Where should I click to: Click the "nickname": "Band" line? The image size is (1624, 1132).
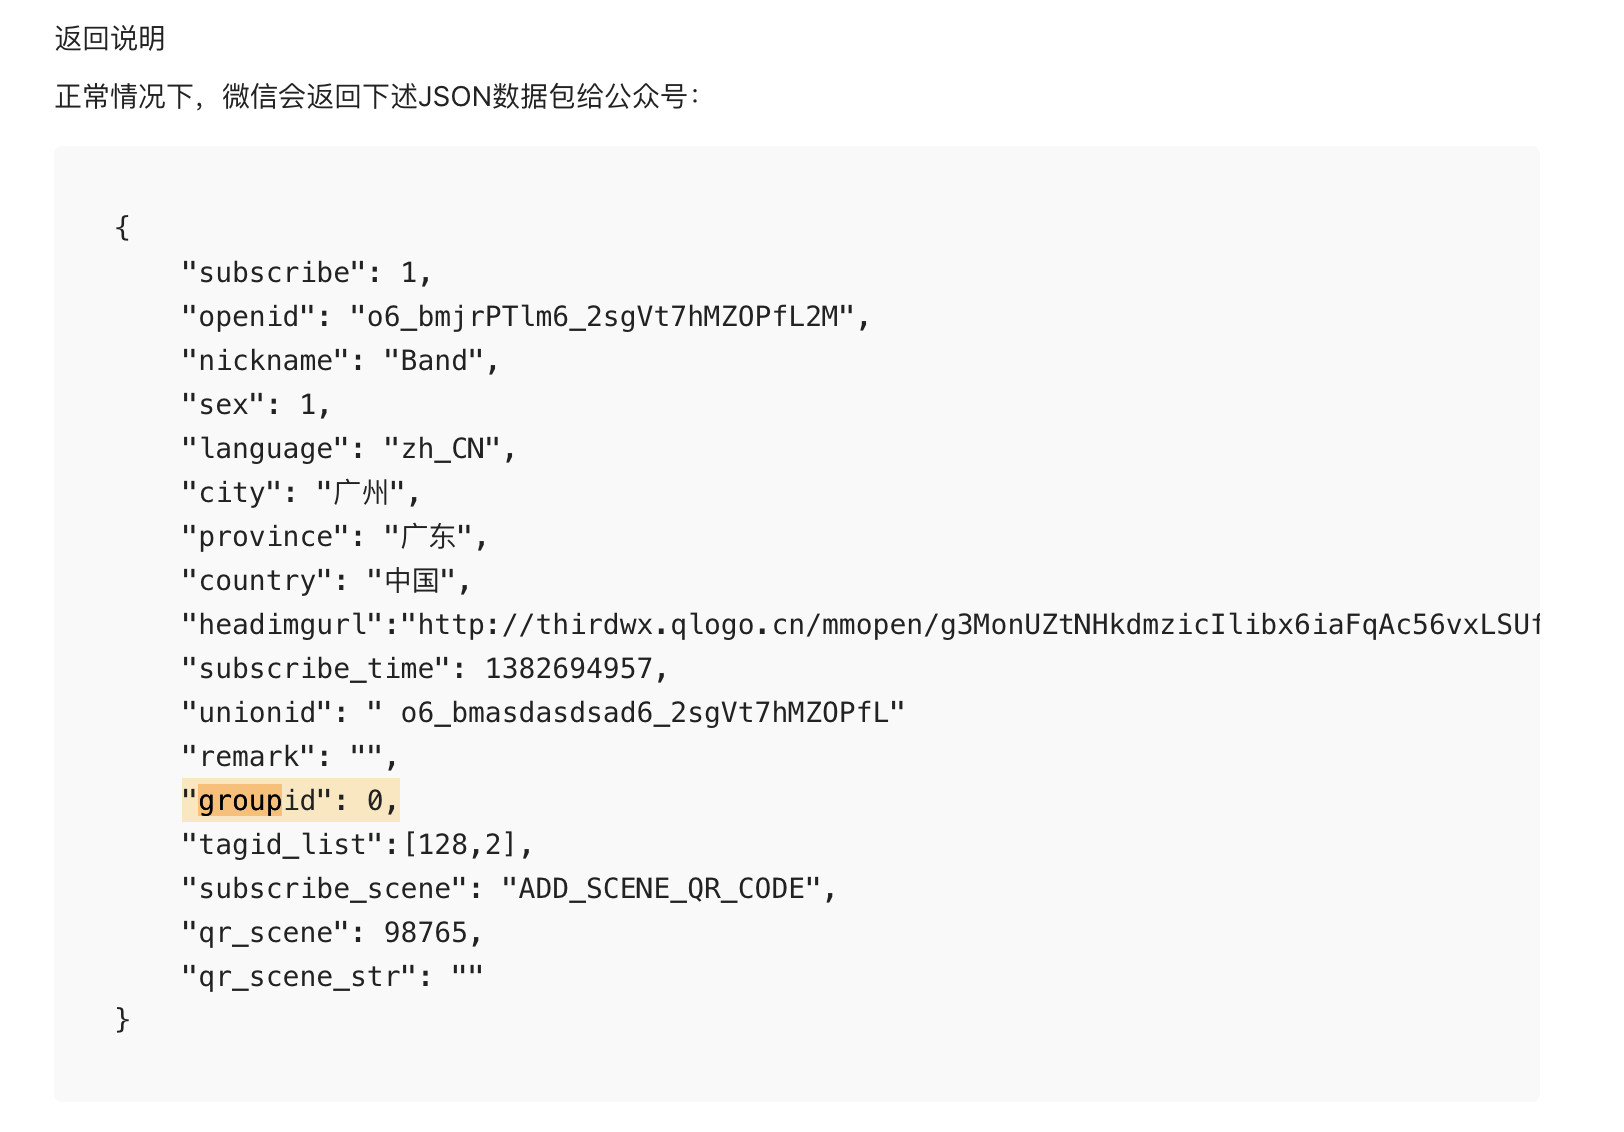point(340,361)
